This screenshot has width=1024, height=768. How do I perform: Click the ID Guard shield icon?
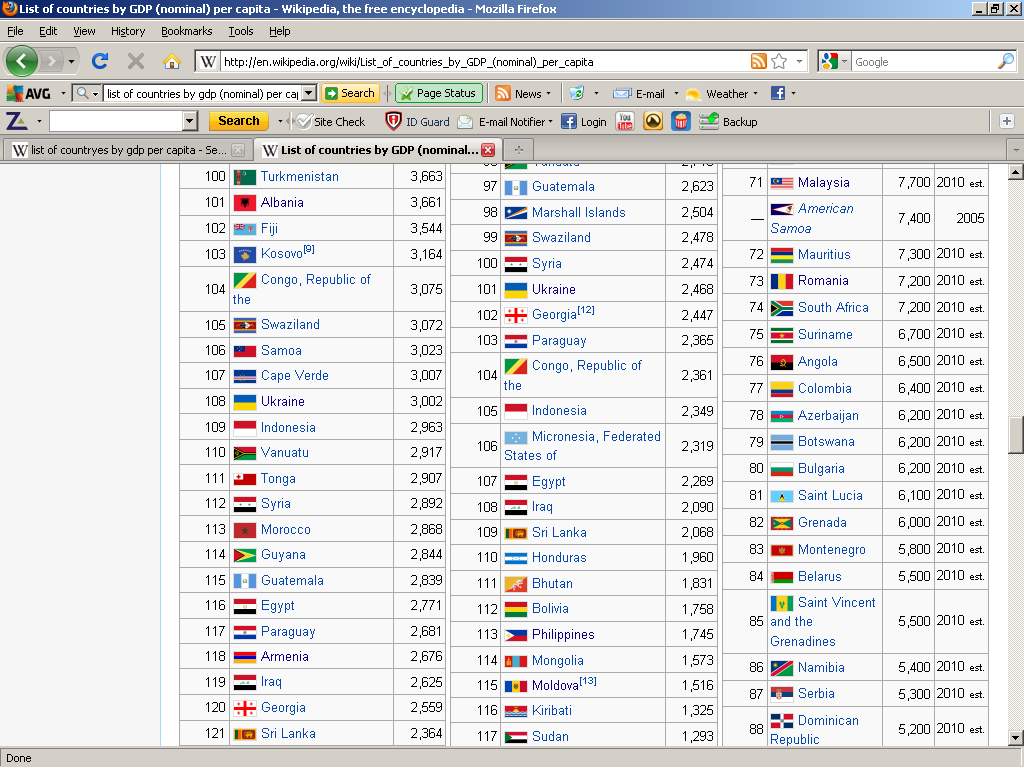(x=394, y=121)
